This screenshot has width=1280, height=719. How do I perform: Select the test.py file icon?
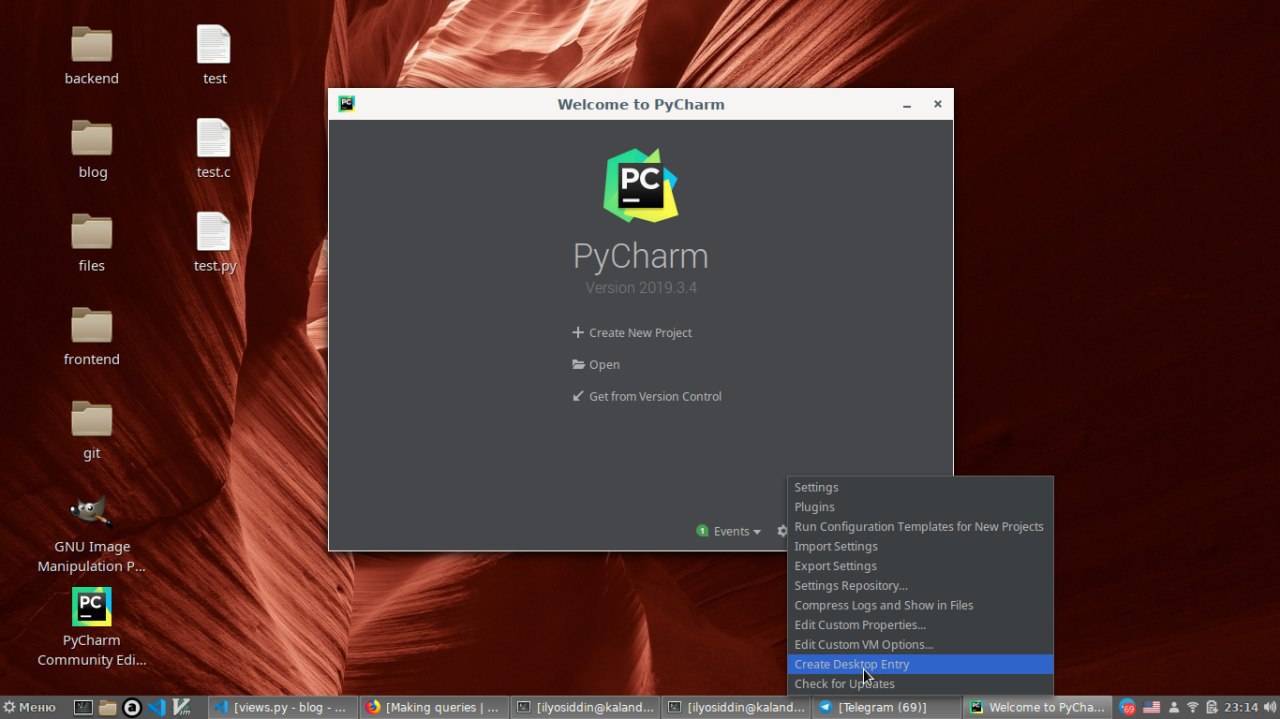click(x=213, y=232)
